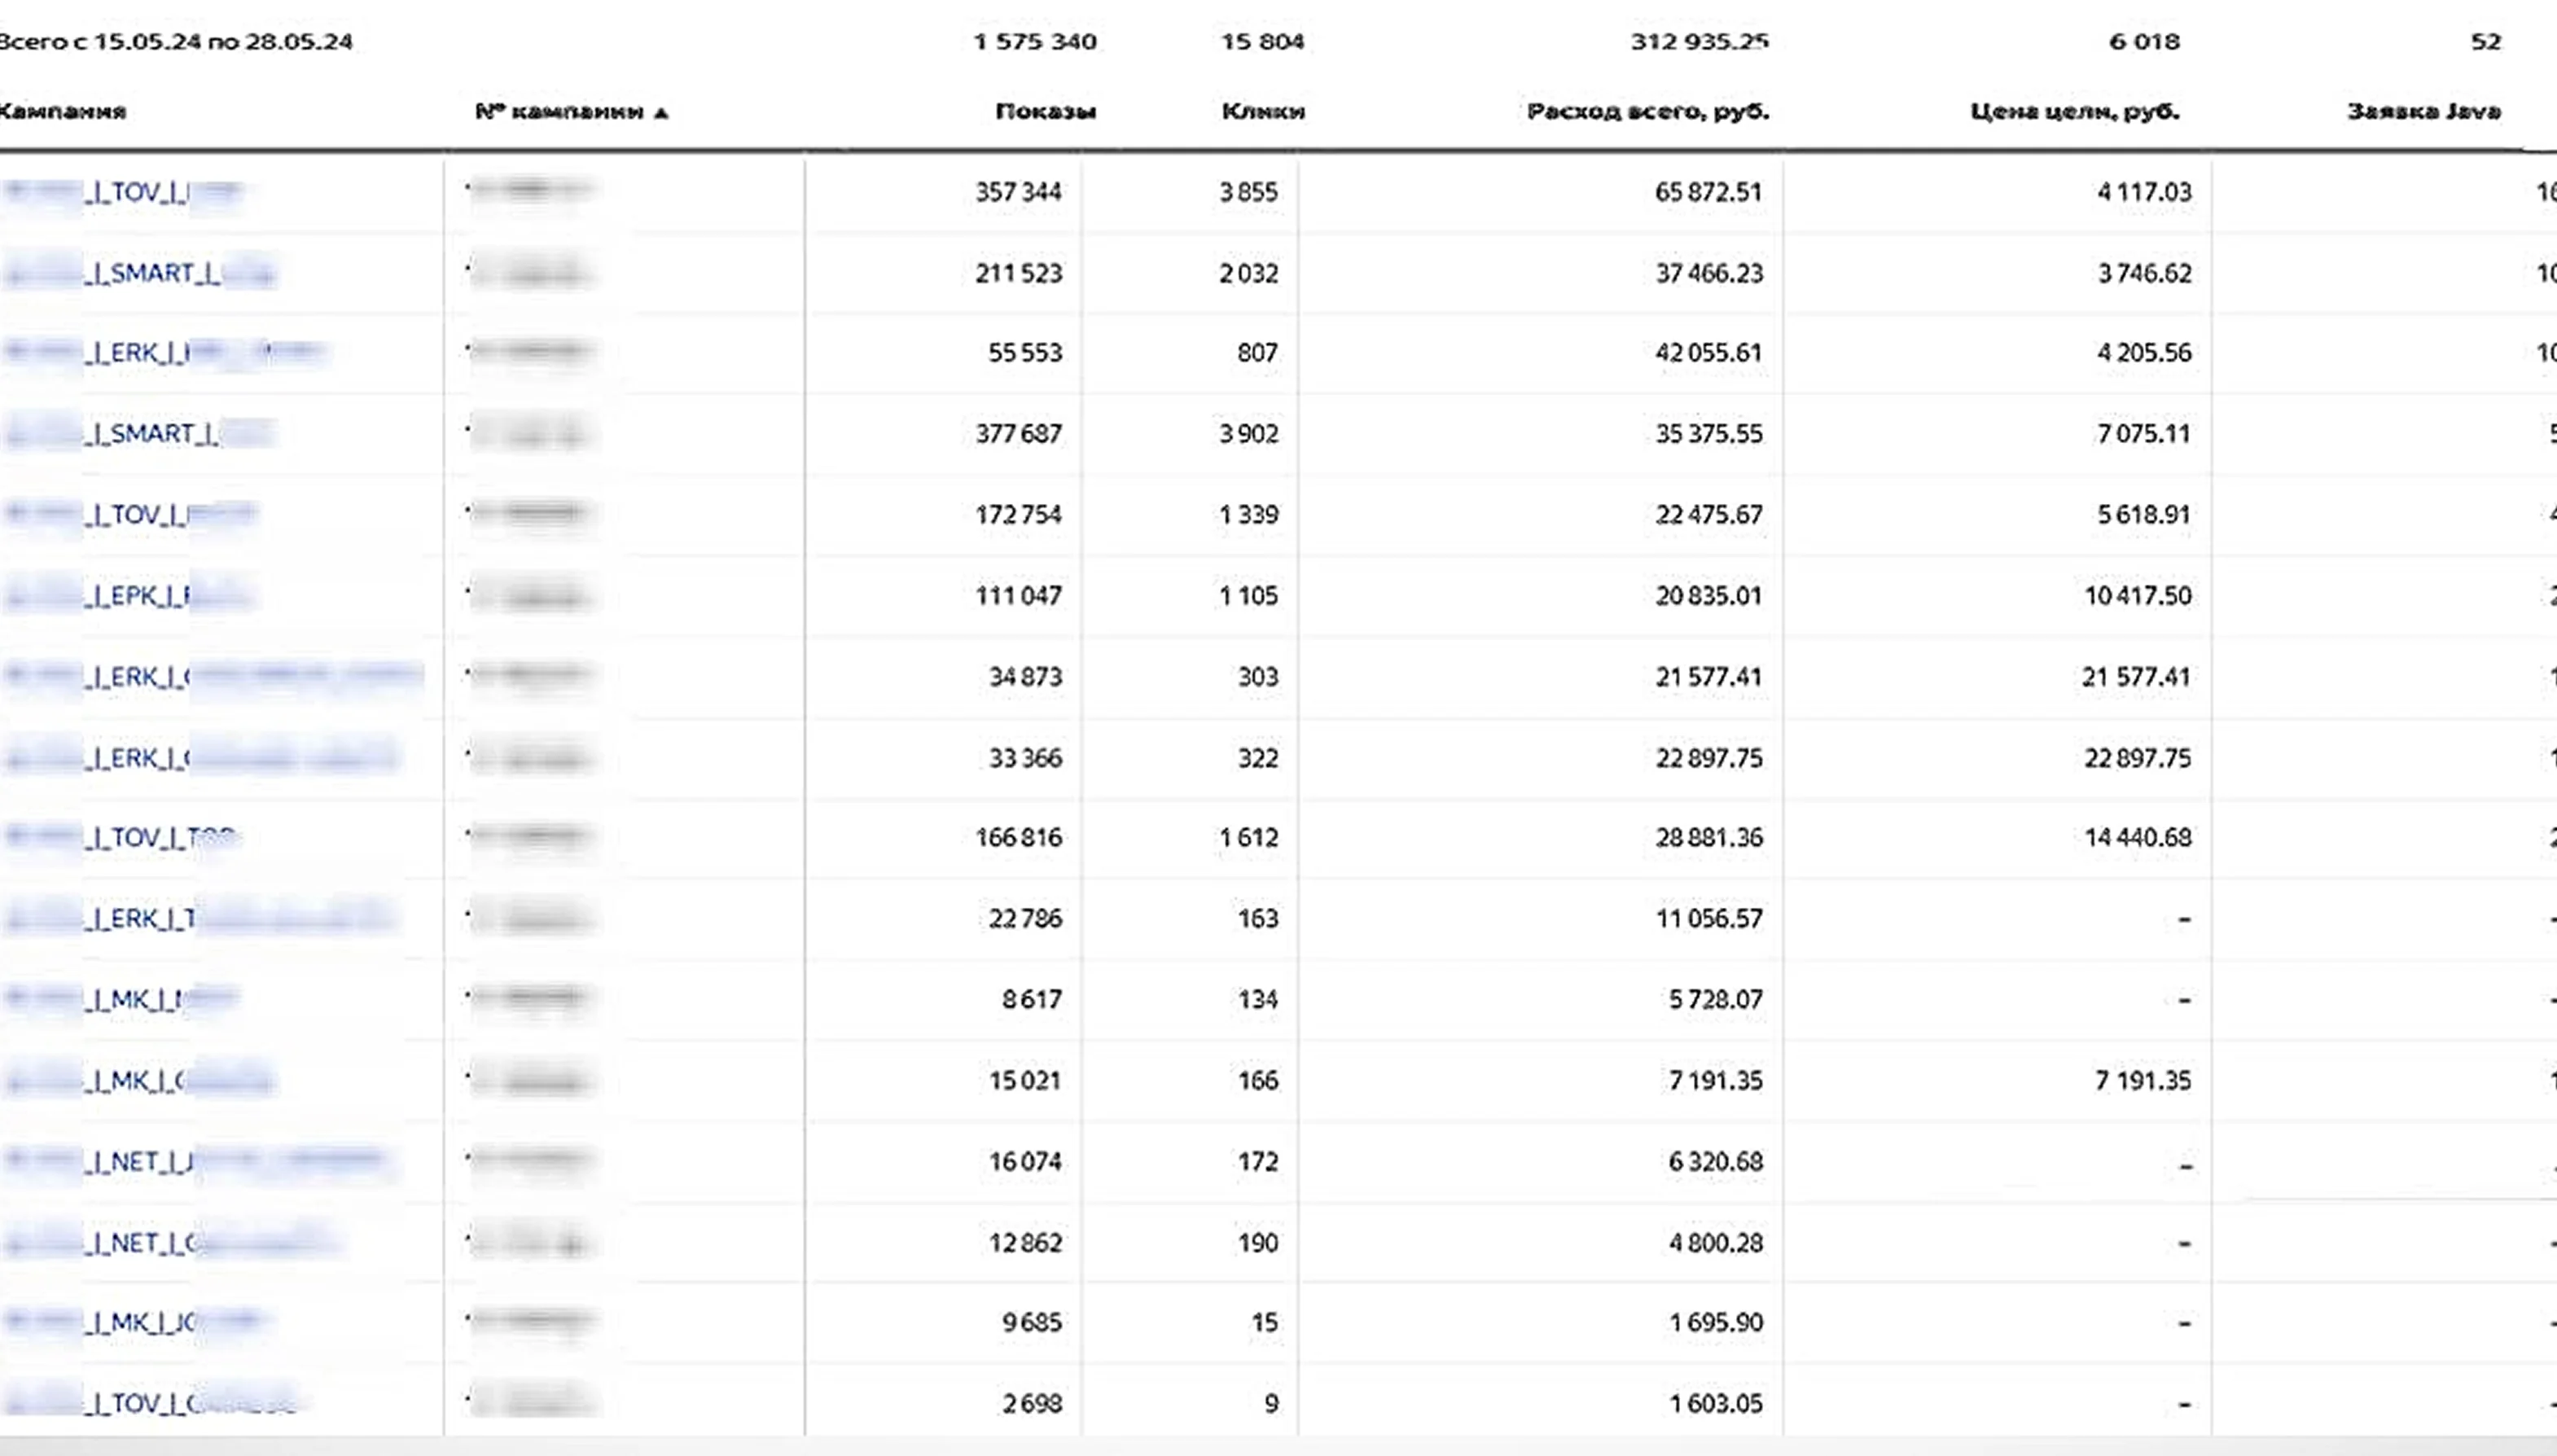This screenshot has height=1456, width=2557.
Task: Sort by the Показы column header
Action: coord(1045,111)
